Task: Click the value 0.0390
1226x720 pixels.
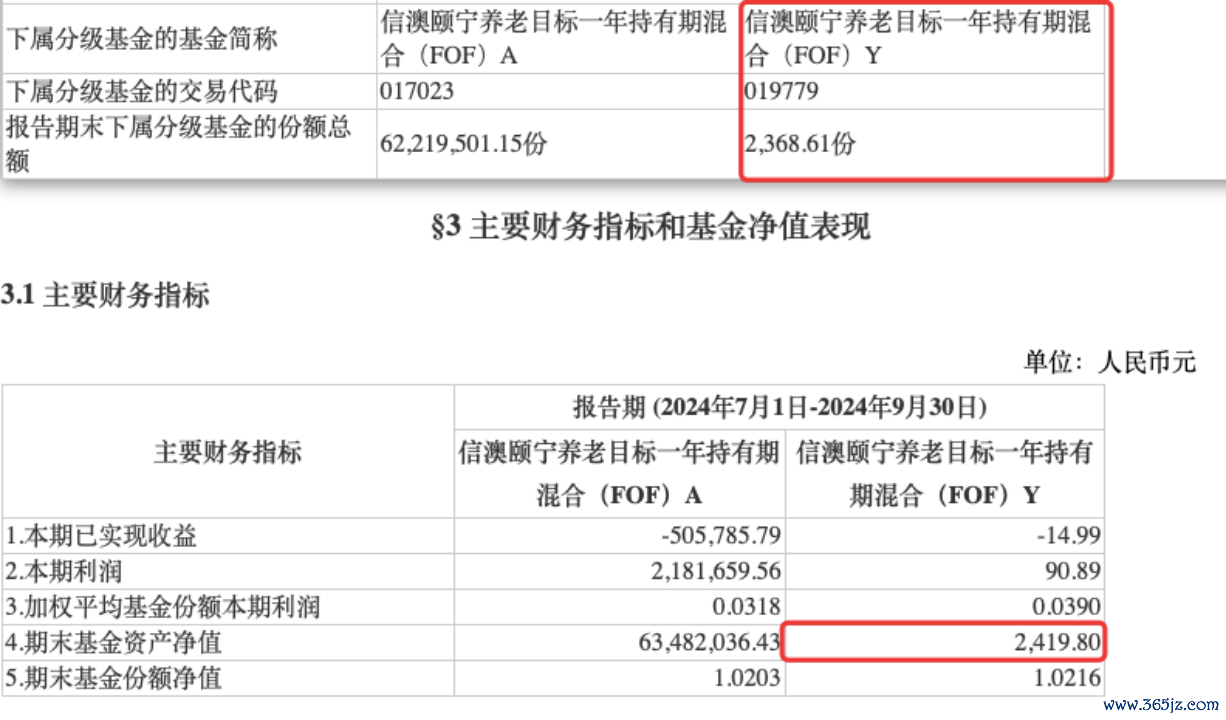Action: 1069,607
